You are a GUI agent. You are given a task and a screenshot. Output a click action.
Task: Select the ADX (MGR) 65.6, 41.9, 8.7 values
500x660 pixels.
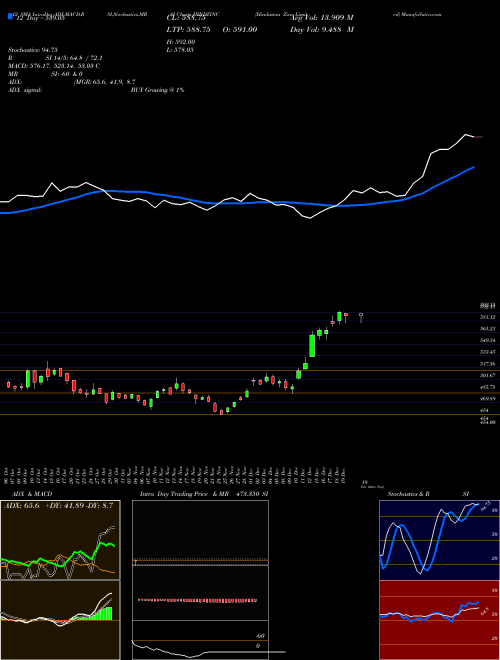click(104, 82)
